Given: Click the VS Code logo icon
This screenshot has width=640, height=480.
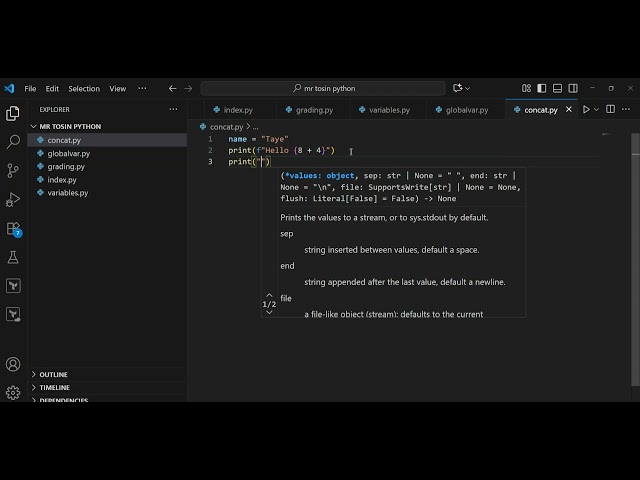Looking at the screenshot, I should [x=9, y=88].
